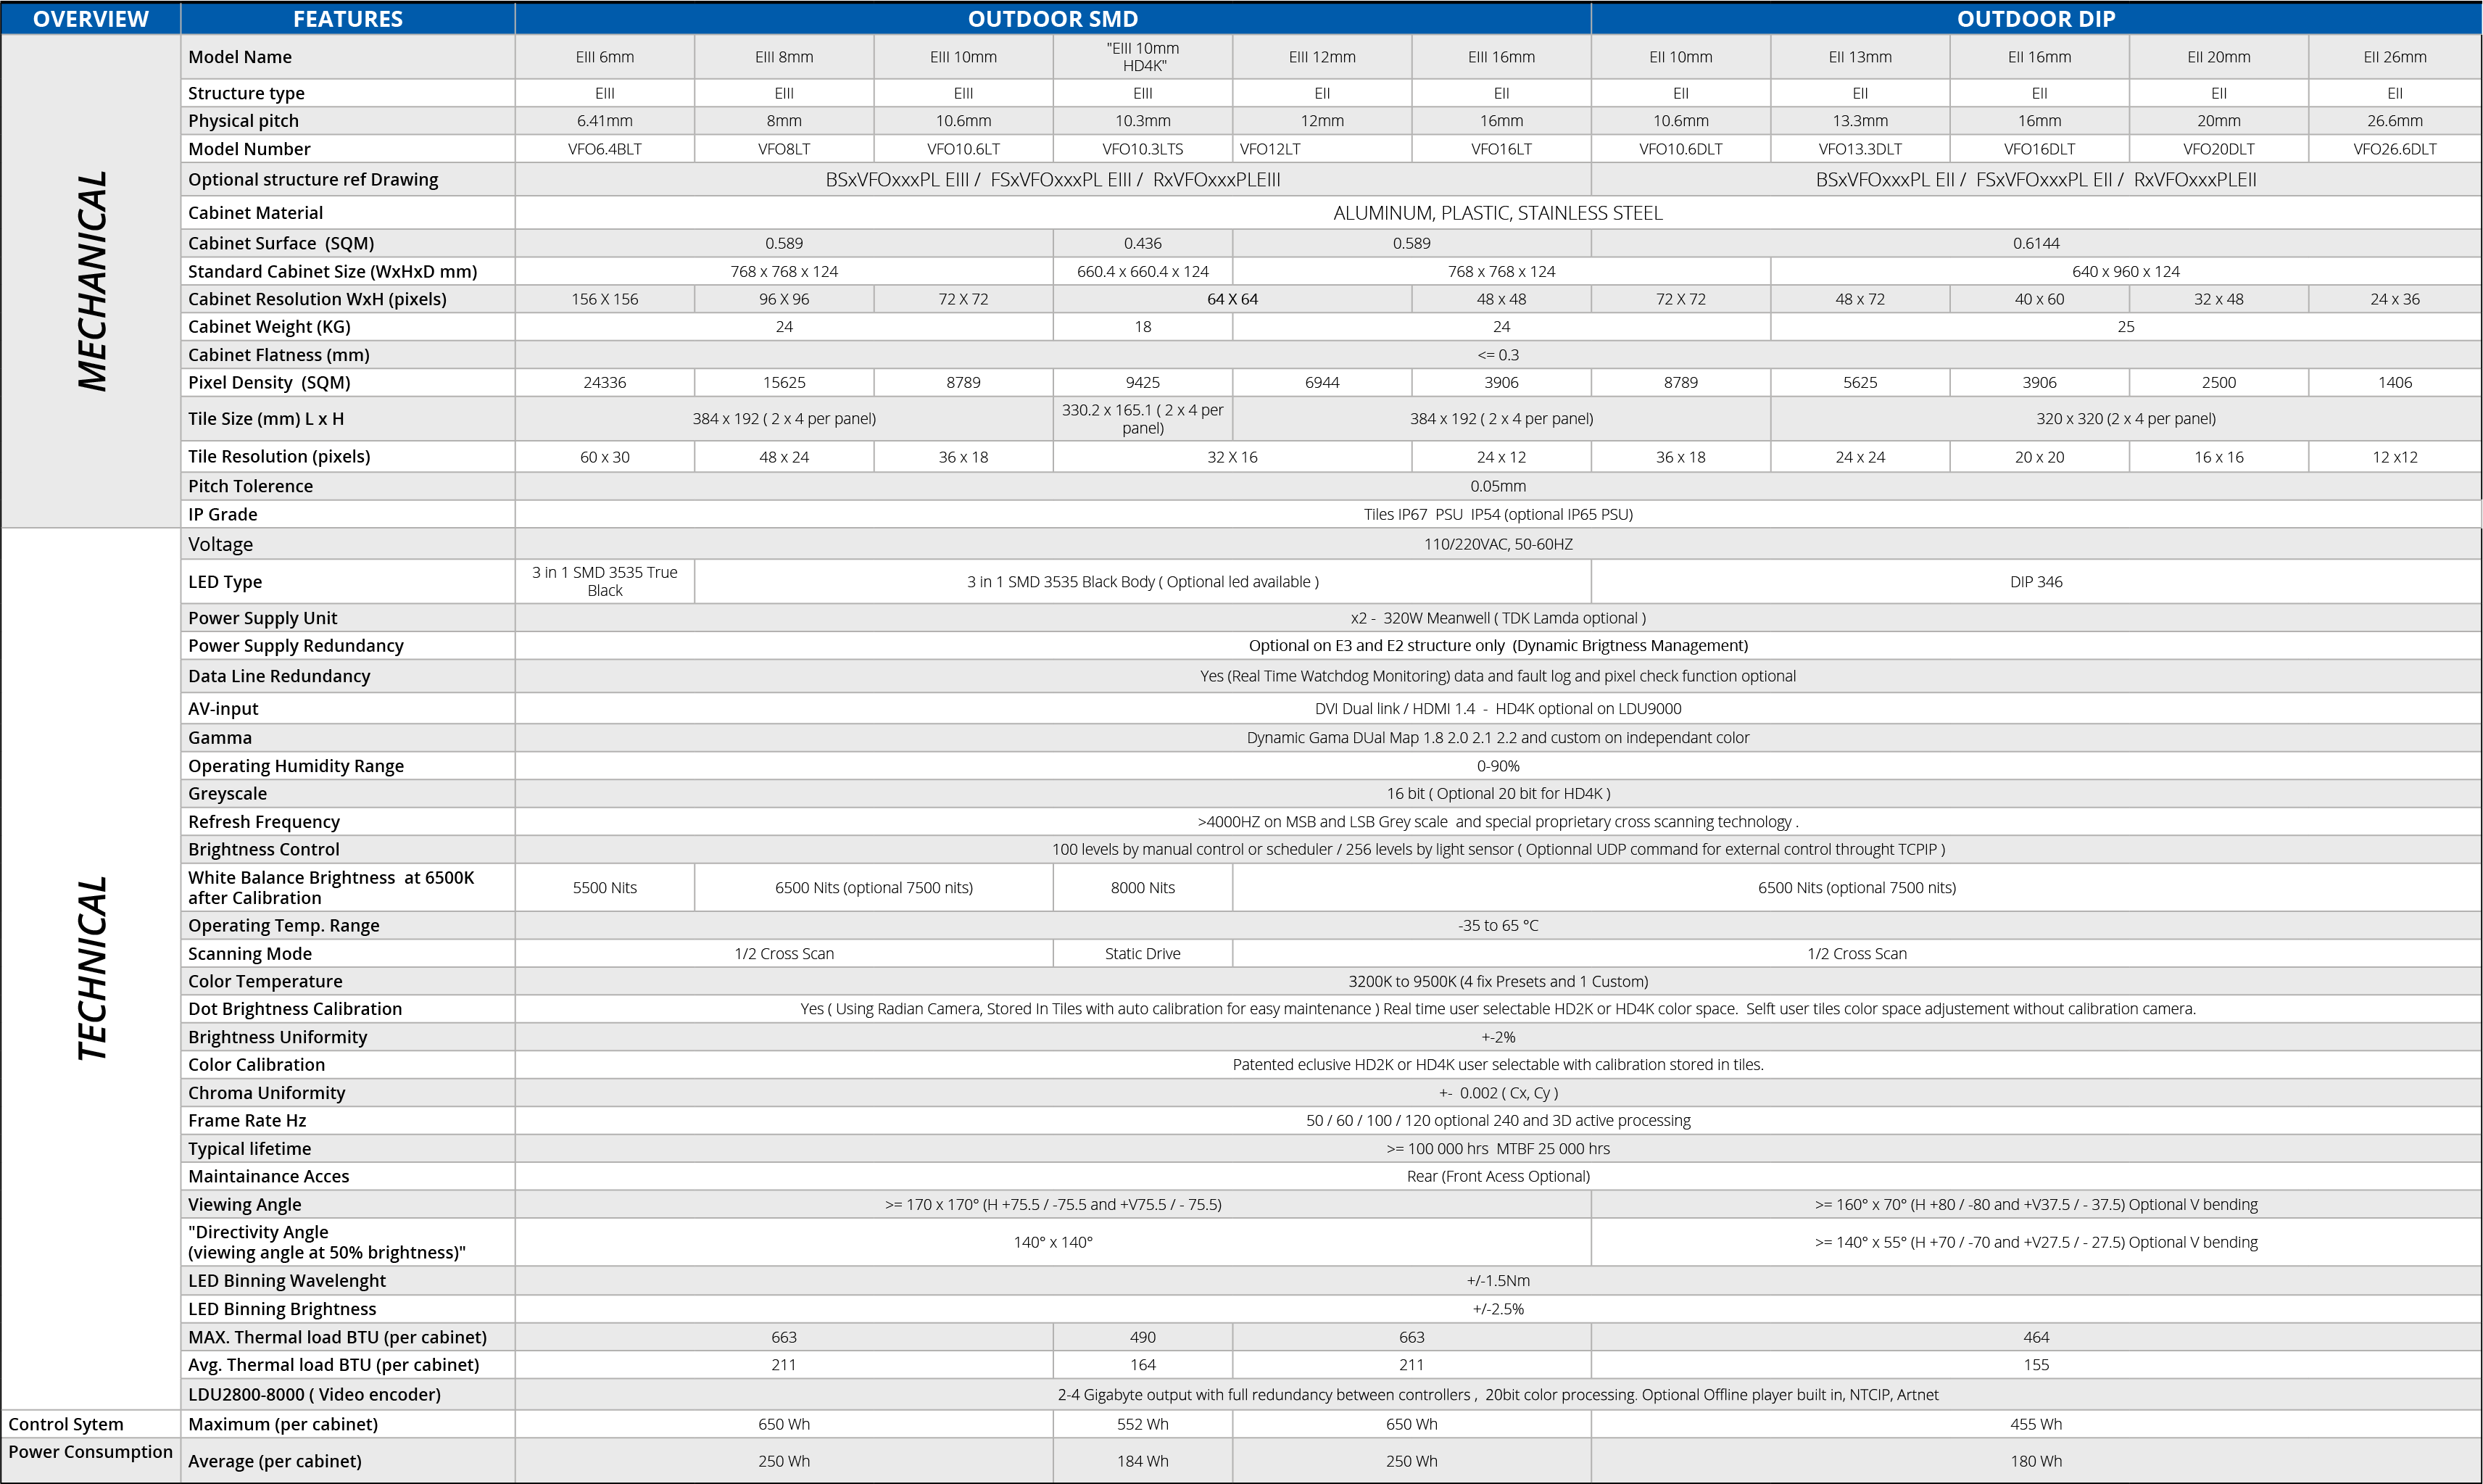The width and height of the screenshot is (2483, 1484).
Task: Select the EII 26mm model name cell
Action: (x=2395, y=57)
